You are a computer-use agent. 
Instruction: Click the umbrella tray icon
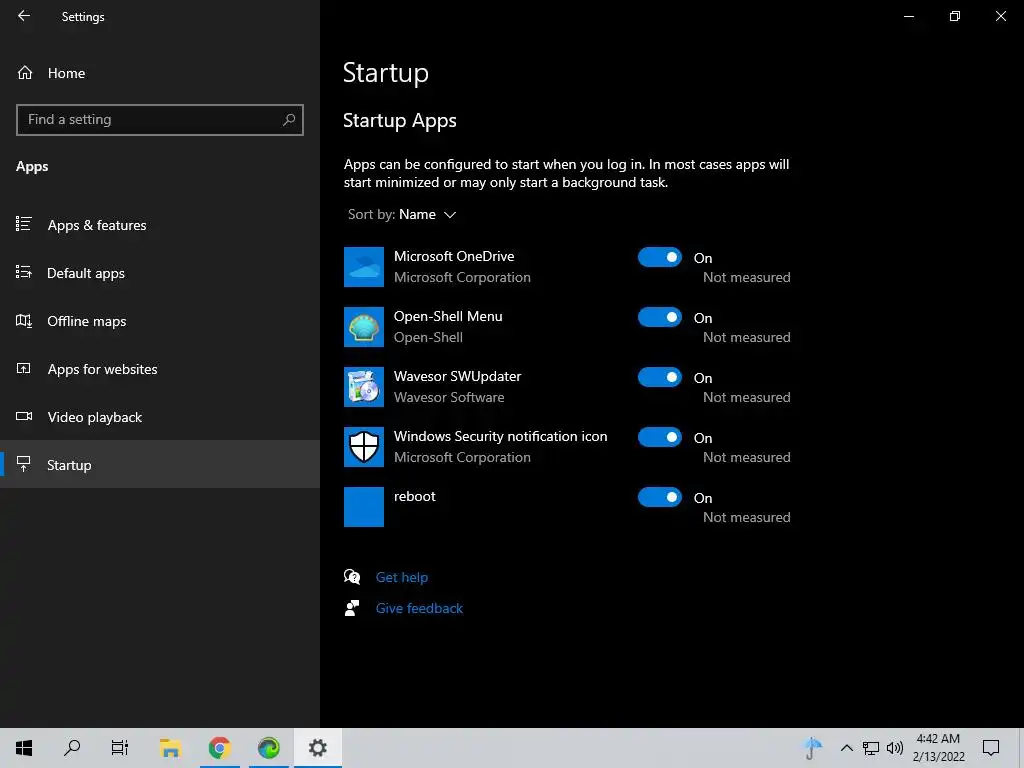pyautogui.click(x=813, y=748)
